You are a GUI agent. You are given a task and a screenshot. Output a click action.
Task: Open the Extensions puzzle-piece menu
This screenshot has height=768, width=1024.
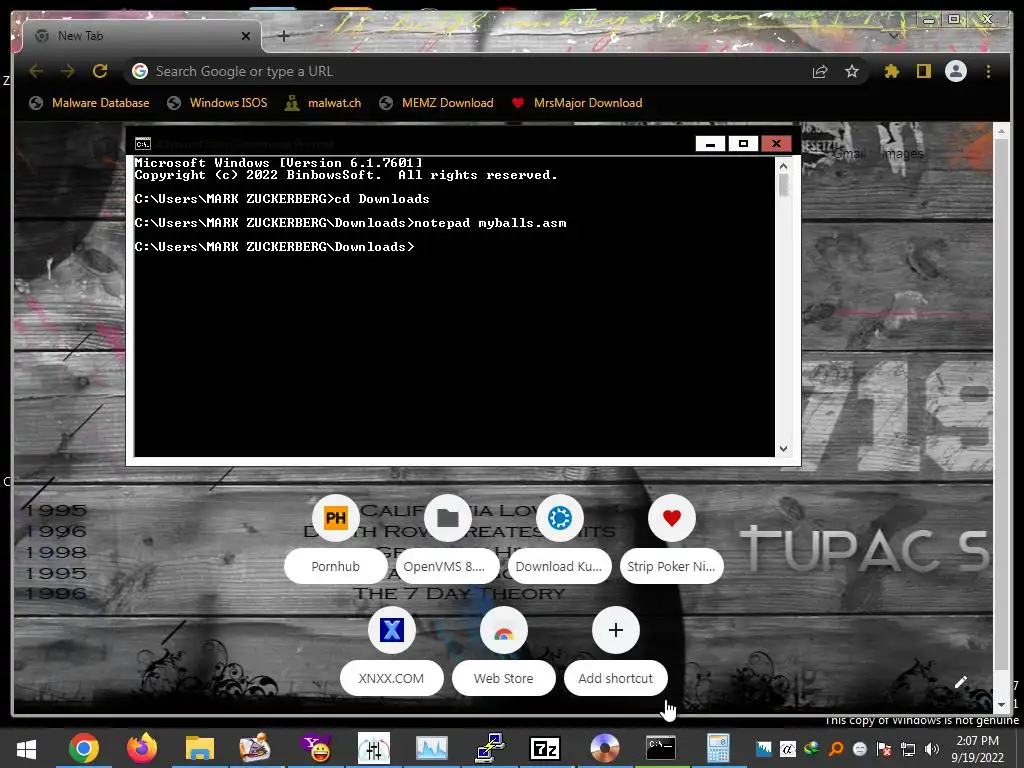[891, 71]
